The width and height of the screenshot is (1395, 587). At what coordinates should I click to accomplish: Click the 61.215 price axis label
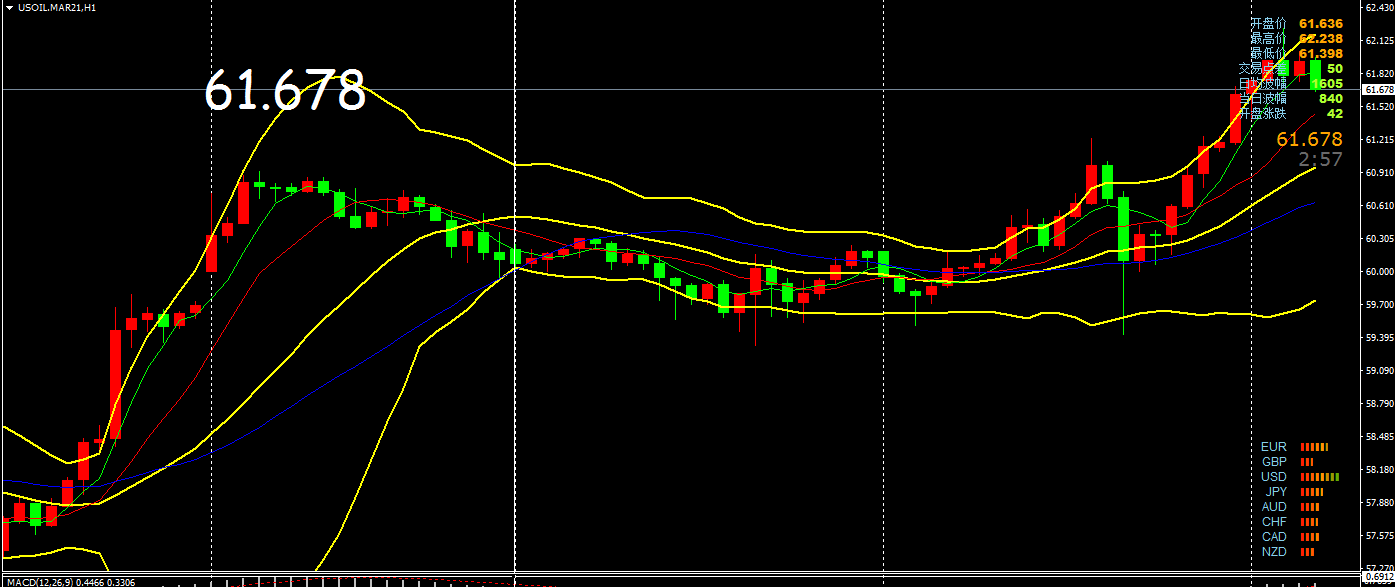click(x=1379, y=140)
